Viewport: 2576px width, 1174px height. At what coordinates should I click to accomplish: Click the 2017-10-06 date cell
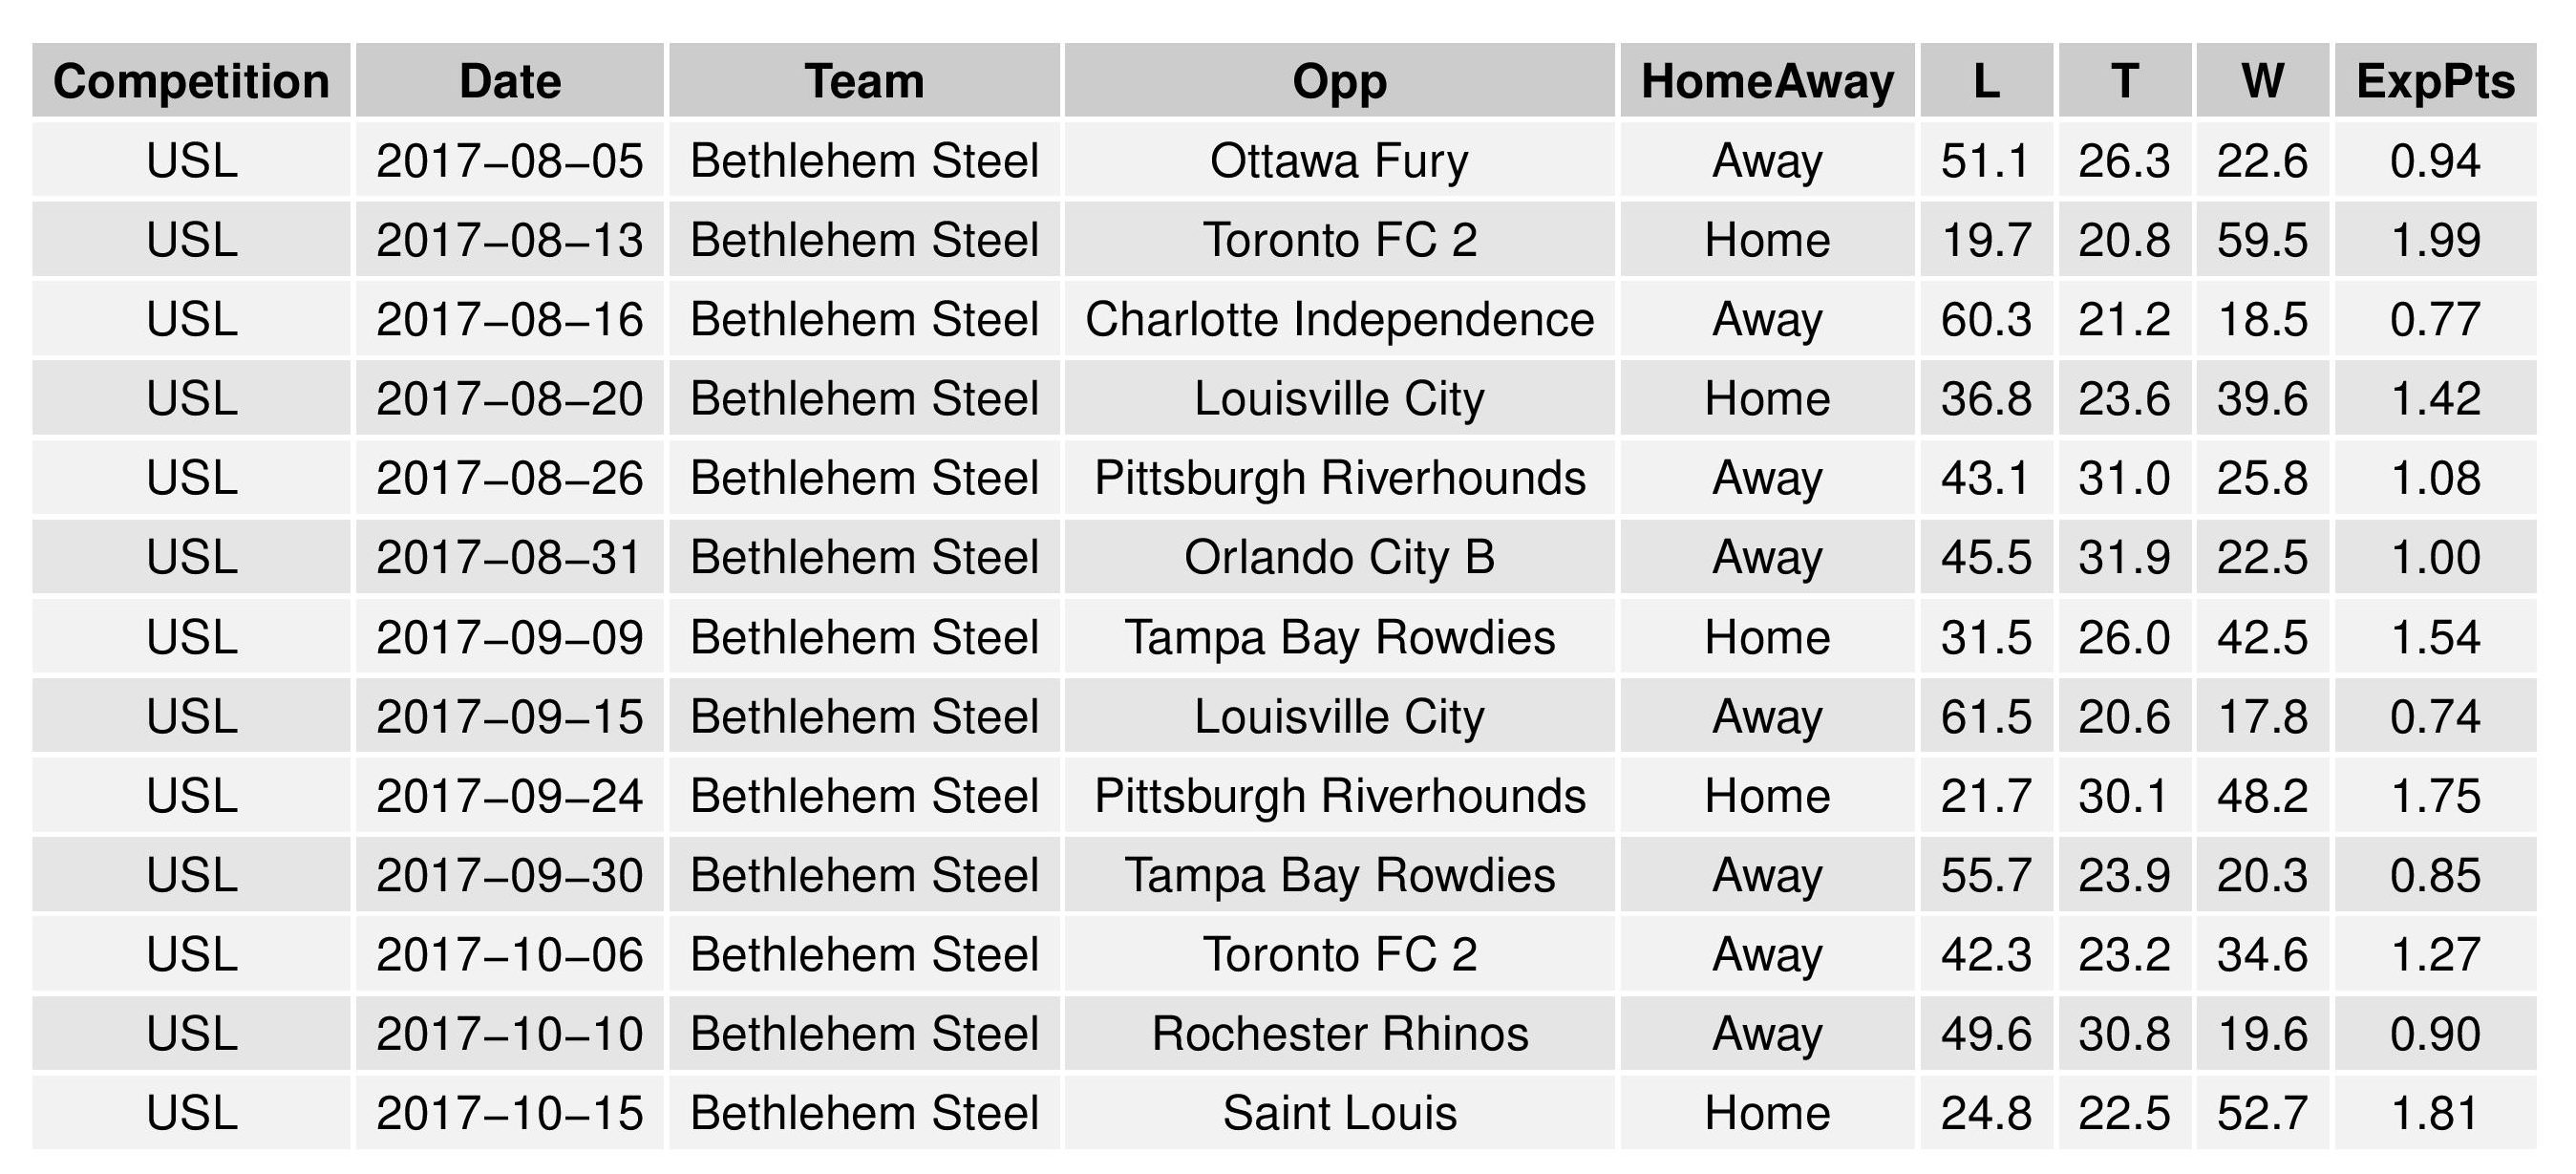coord(510,955)
